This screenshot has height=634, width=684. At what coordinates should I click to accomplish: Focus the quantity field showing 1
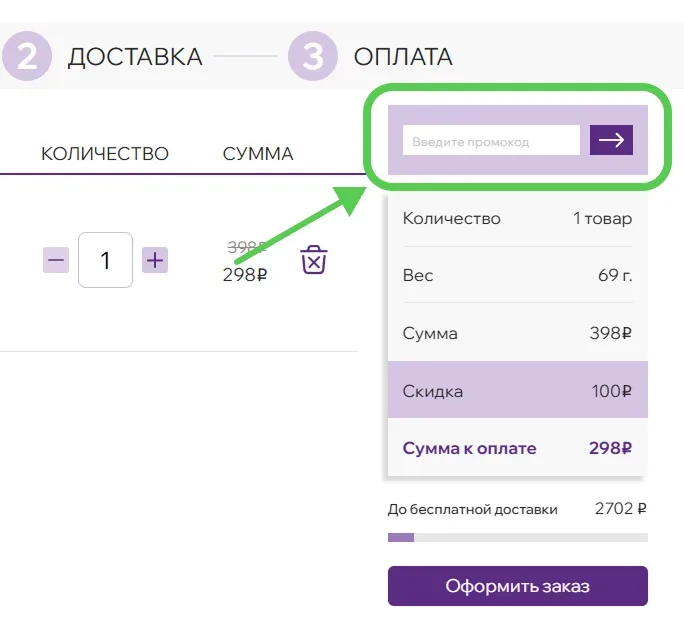[x=105, y=260]
